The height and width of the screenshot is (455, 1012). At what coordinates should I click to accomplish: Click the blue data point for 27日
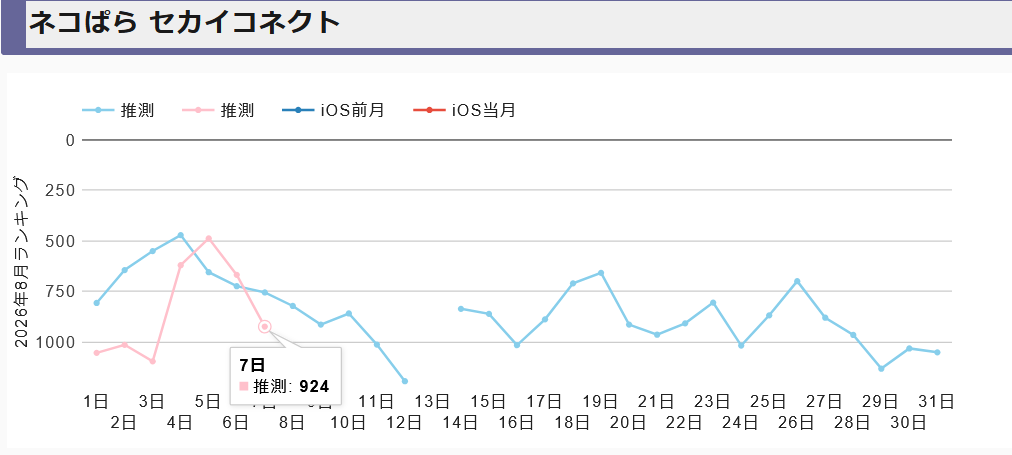tap(825, 318)
